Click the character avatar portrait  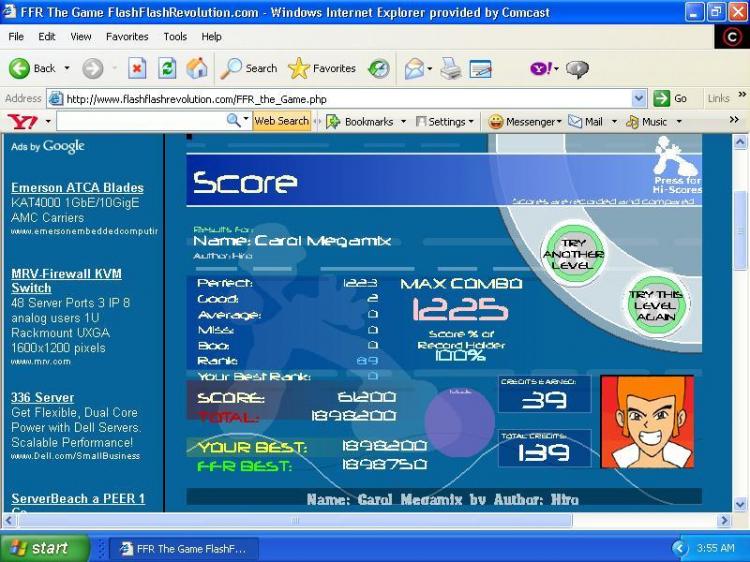[x=647, y=421]
